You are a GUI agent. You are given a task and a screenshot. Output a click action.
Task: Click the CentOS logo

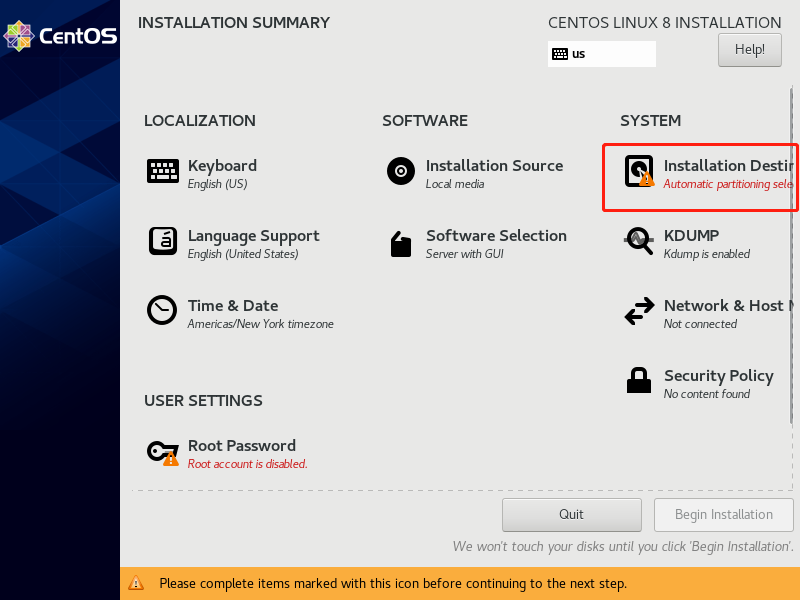click(x=60, y=37)
